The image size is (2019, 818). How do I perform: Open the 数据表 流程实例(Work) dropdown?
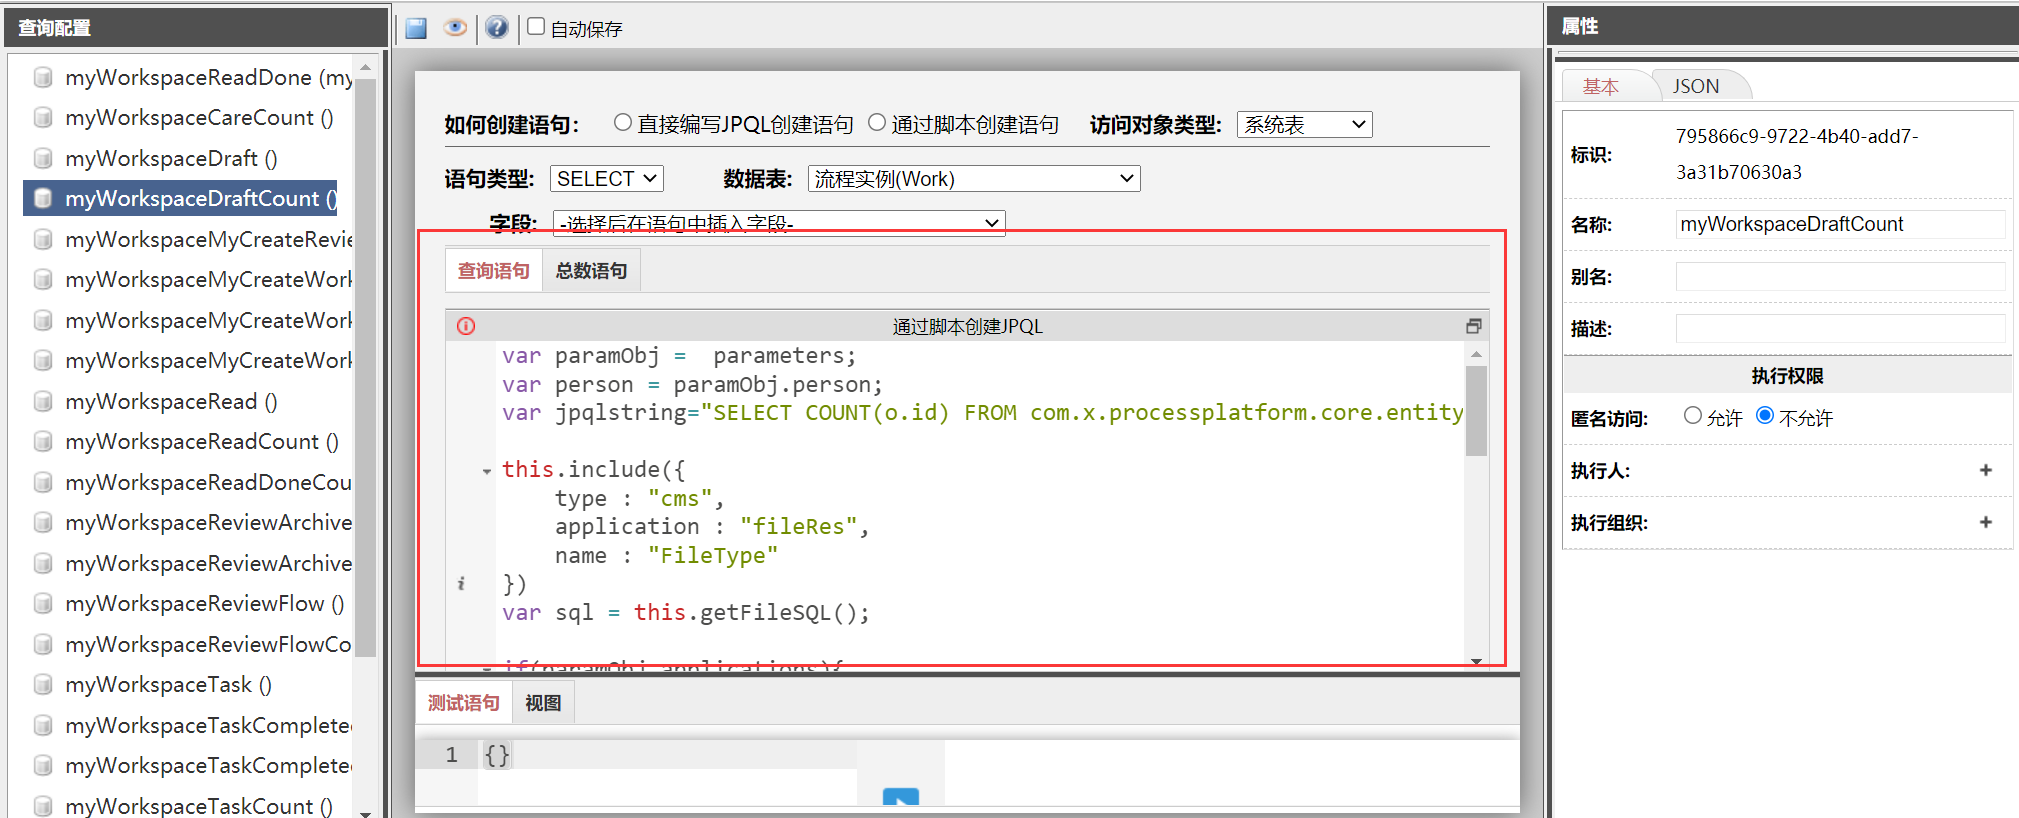pos(973,179)
